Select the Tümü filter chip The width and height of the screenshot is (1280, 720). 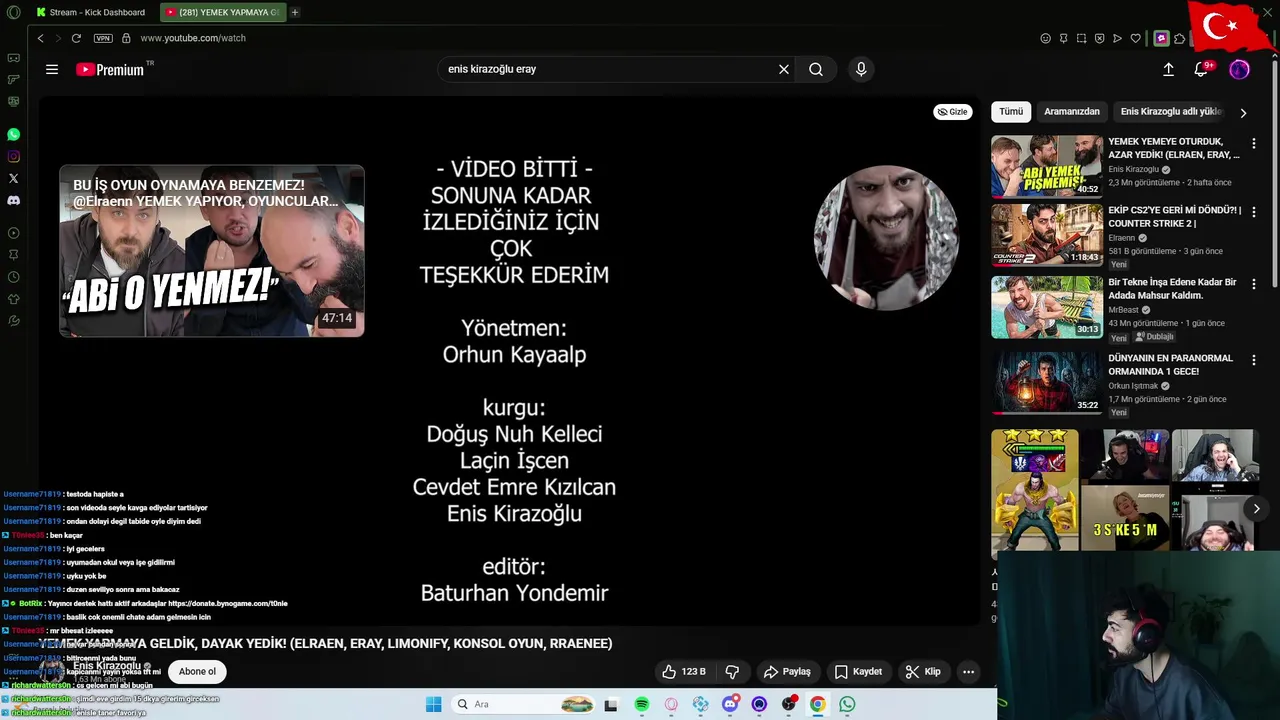[x=1011, y=112]
